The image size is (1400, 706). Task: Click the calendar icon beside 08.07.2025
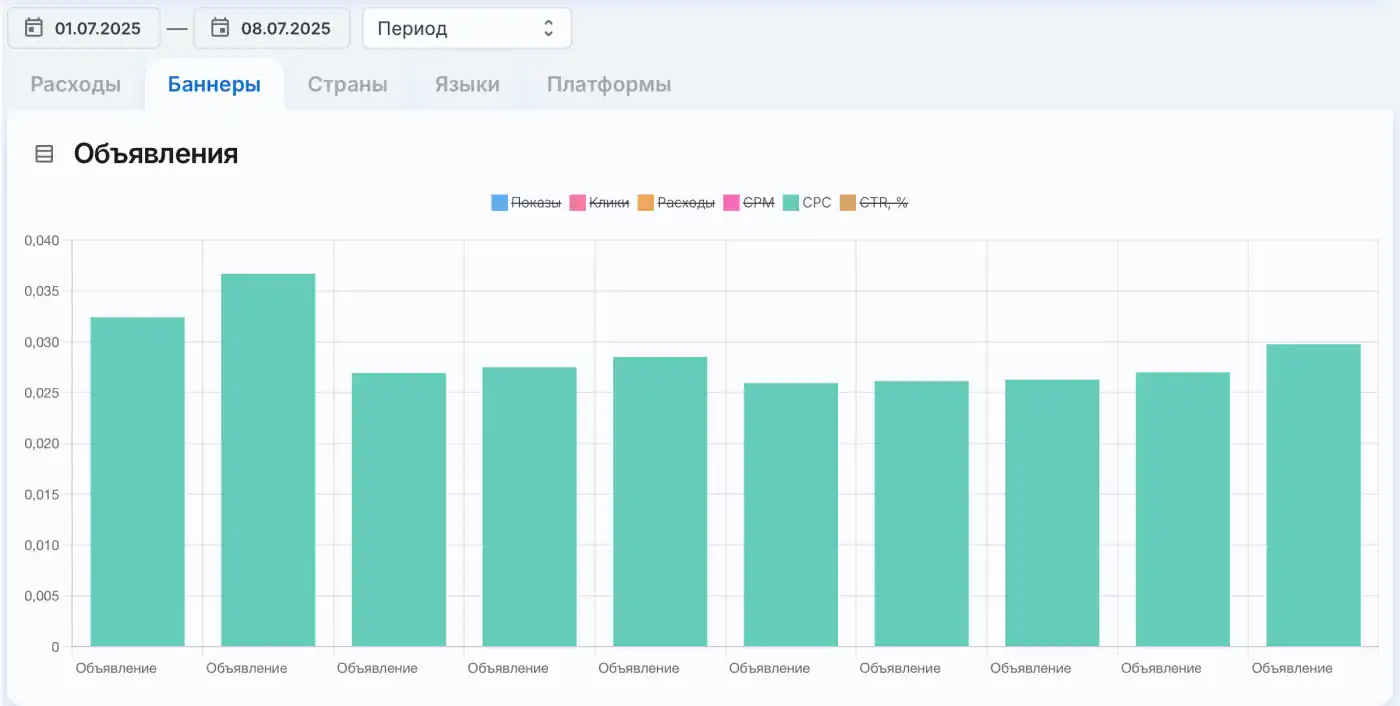click(x=220, y=28)
